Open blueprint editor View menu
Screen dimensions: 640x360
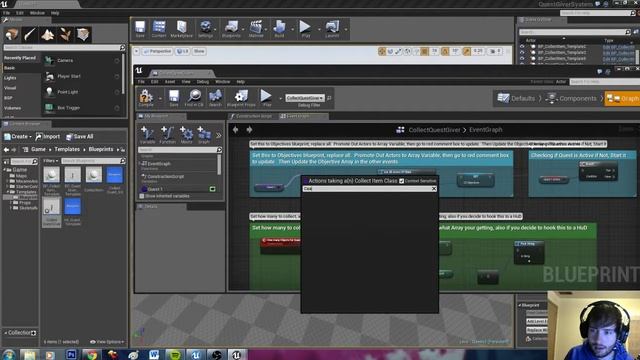[186, 82]
